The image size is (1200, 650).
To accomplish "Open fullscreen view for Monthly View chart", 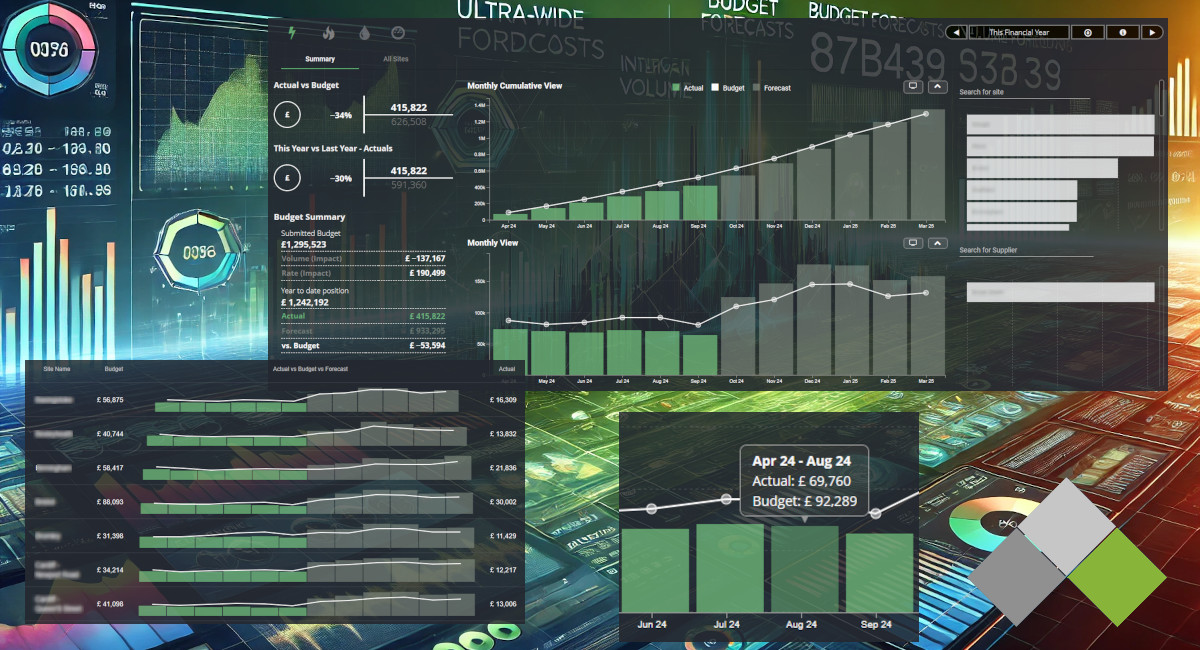I will [913, 243].
